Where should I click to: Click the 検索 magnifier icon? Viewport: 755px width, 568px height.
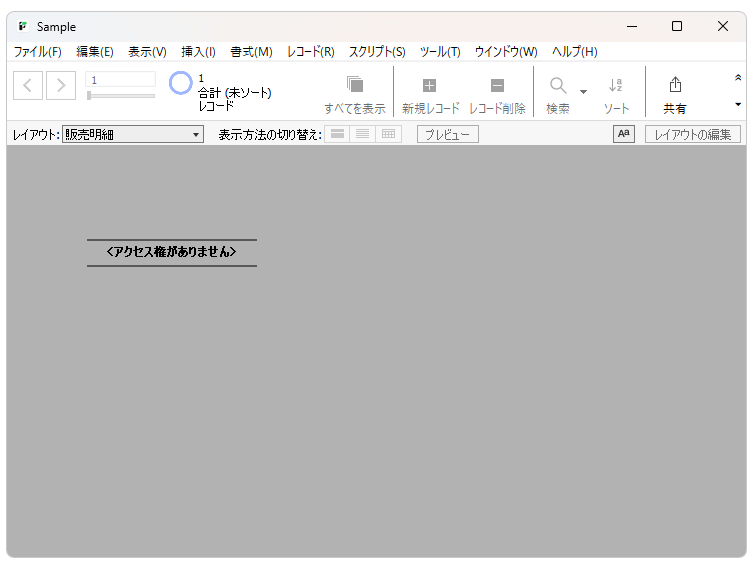(558, 86)
